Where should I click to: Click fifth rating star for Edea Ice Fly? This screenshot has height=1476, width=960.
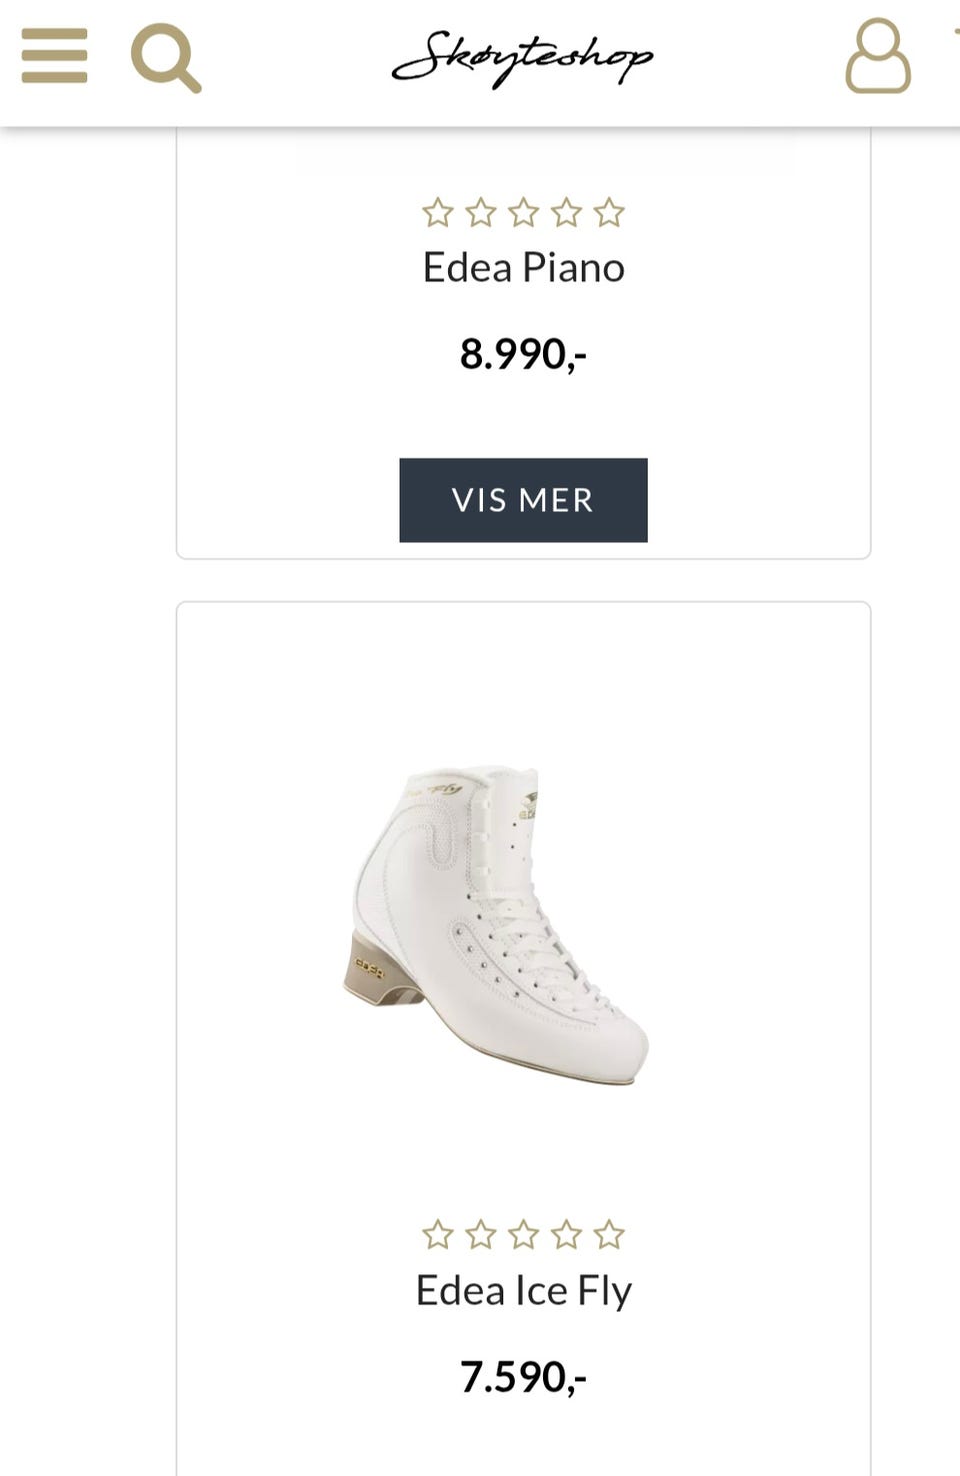pyautogui.click(x=609, y=1236)
